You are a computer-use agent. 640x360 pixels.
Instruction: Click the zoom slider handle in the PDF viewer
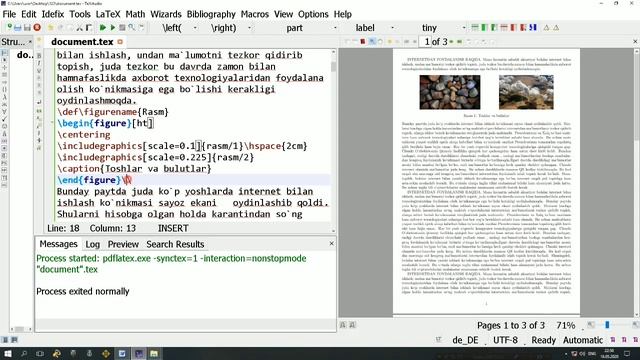tap(607, 325)
